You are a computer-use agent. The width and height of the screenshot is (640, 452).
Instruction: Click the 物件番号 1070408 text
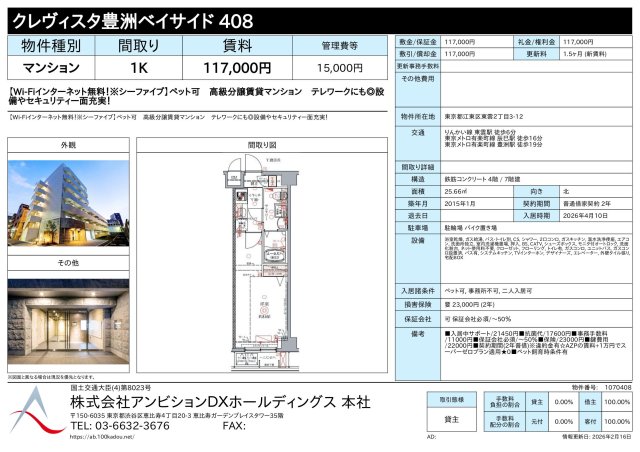coord(601,387)
